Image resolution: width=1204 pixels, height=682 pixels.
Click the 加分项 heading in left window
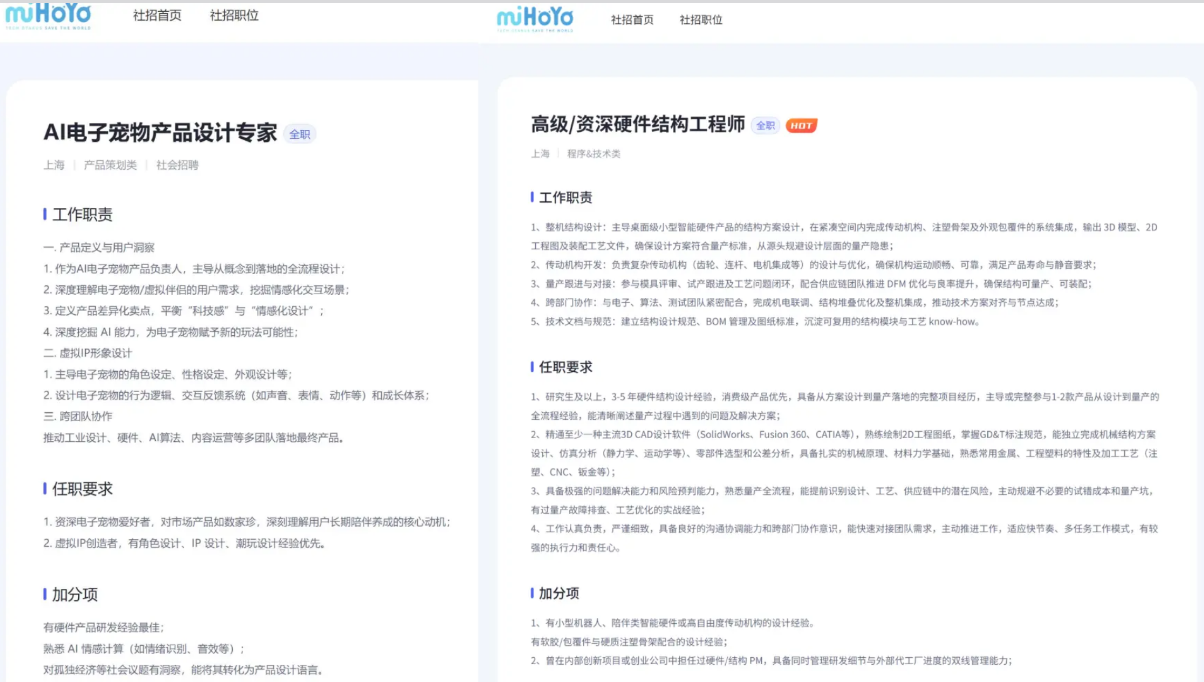75,594
